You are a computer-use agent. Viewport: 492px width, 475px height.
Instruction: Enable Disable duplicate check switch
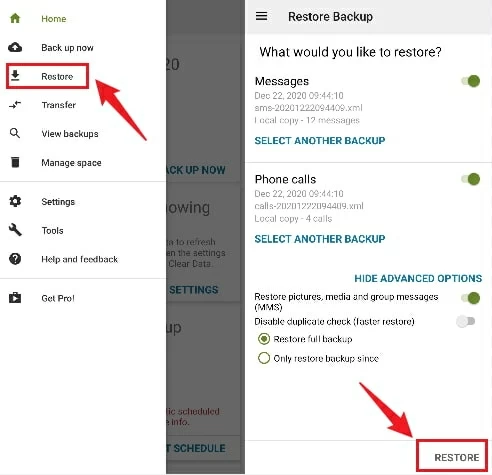pyautogui.click(x=466, y=321)
